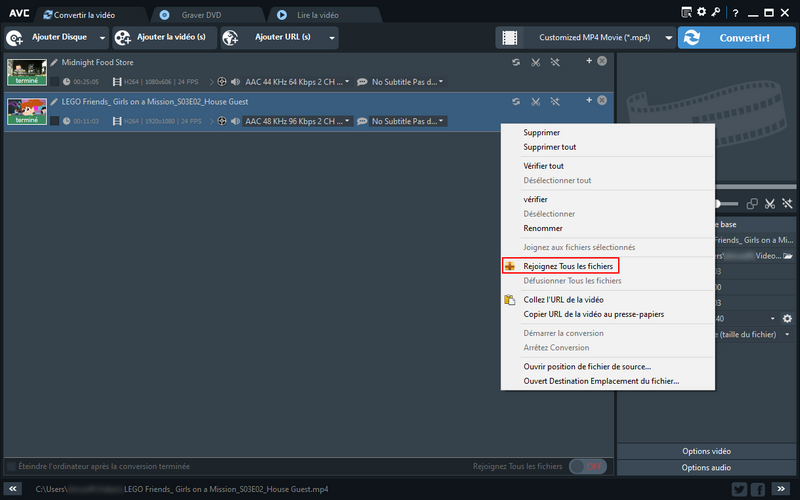Click the Ajouter URL (s) globe icon
This screenshot has width=800, height=500.
tap(231, 38)
